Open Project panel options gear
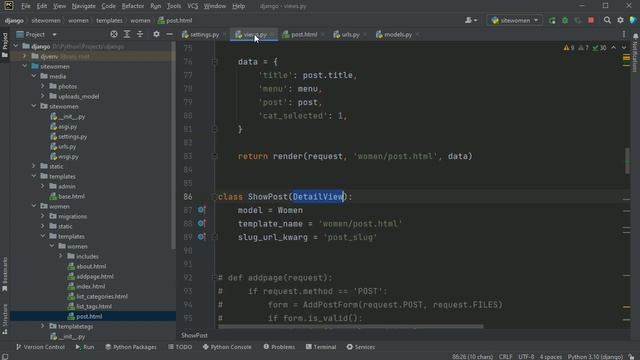640x360 pixels. pos(156,35)
